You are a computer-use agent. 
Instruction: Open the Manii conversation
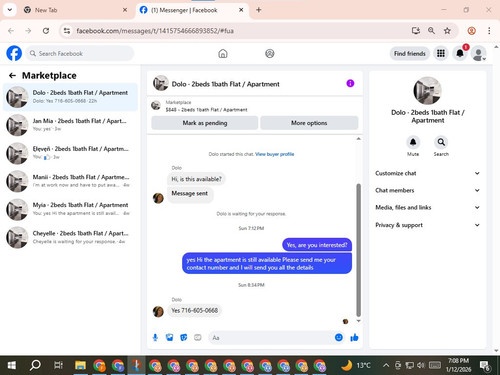pos(70,181)
